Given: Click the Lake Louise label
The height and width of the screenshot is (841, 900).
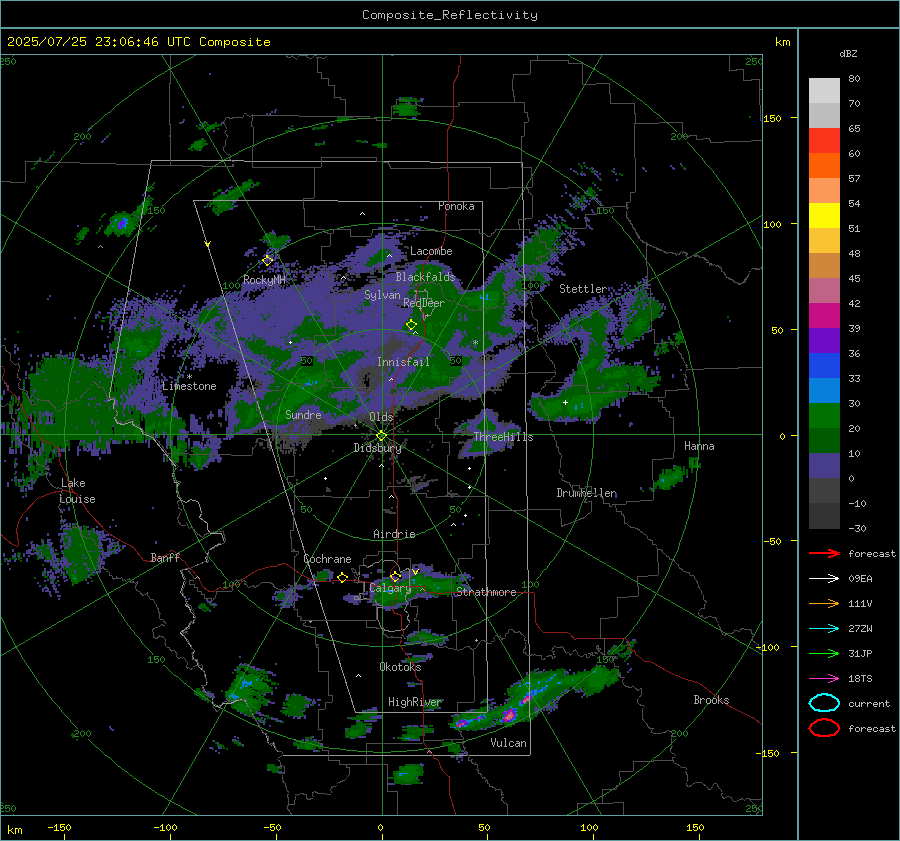Looking at the screenshot, I should pyautogui.click(x=77, y=491).
